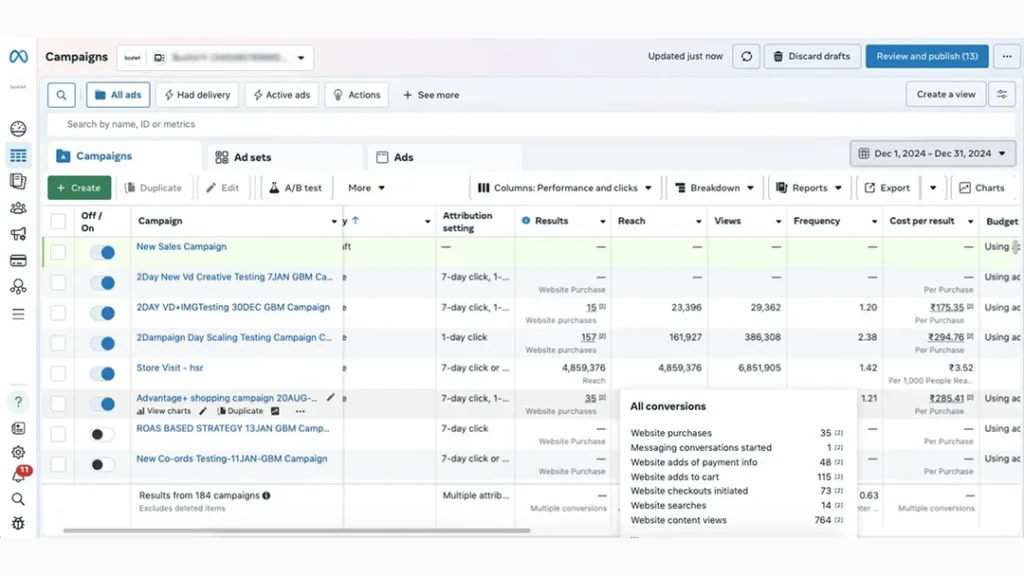The image size is (1024, 576).
Task: Open the column customization sliders icon
Action: 1001,94
